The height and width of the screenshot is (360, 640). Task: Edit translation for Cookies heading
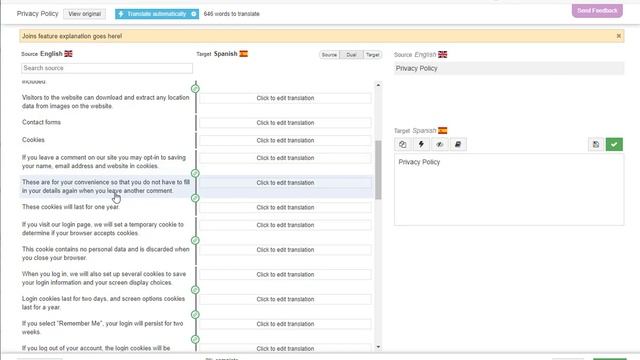pyautogui.click(x=285, y=140)
